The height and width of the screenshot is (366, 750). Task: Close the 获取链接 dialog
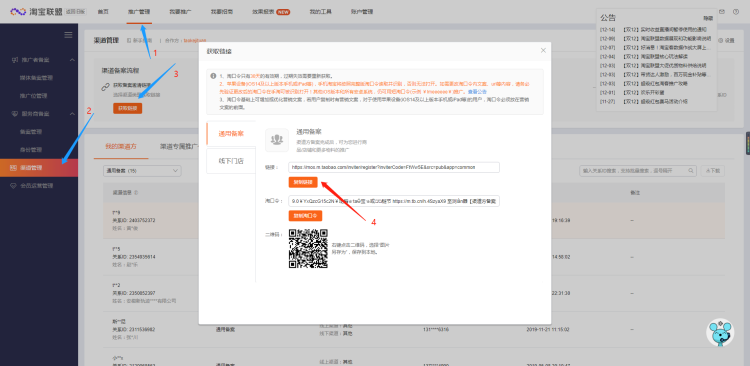[543, 50]
